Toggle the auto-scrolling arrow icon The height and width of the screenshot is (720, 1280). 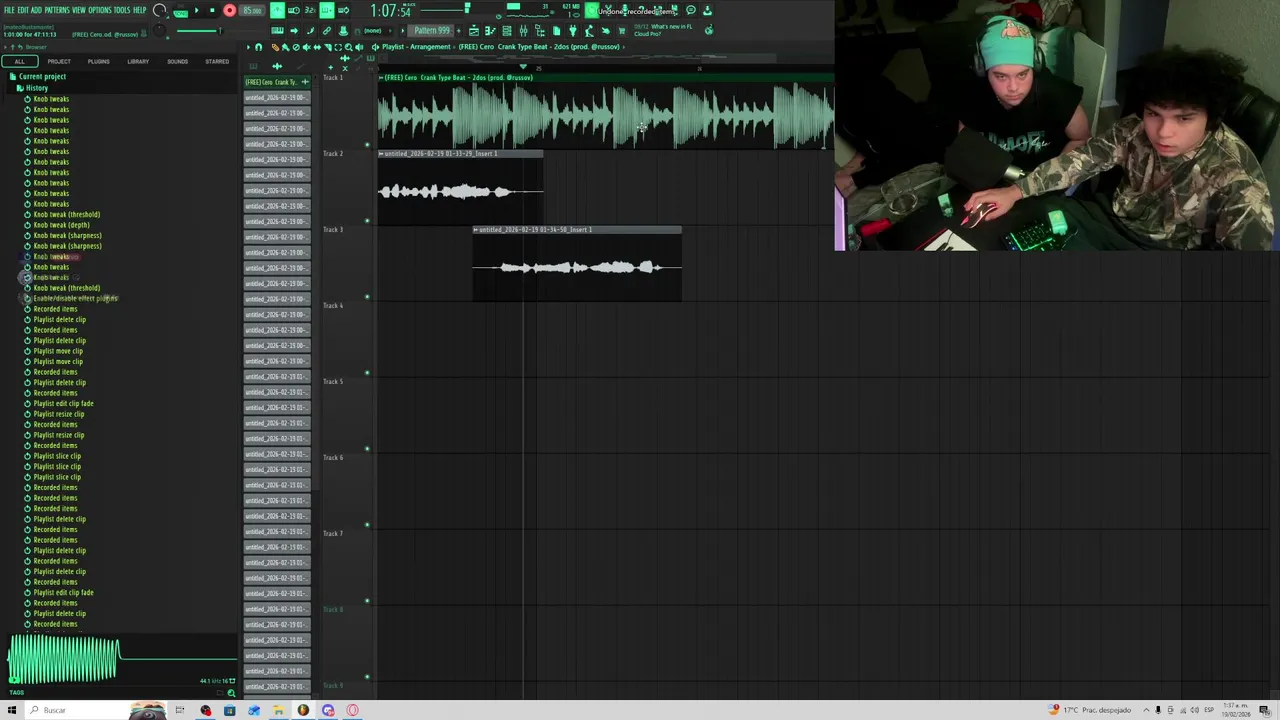click(294, 30)
